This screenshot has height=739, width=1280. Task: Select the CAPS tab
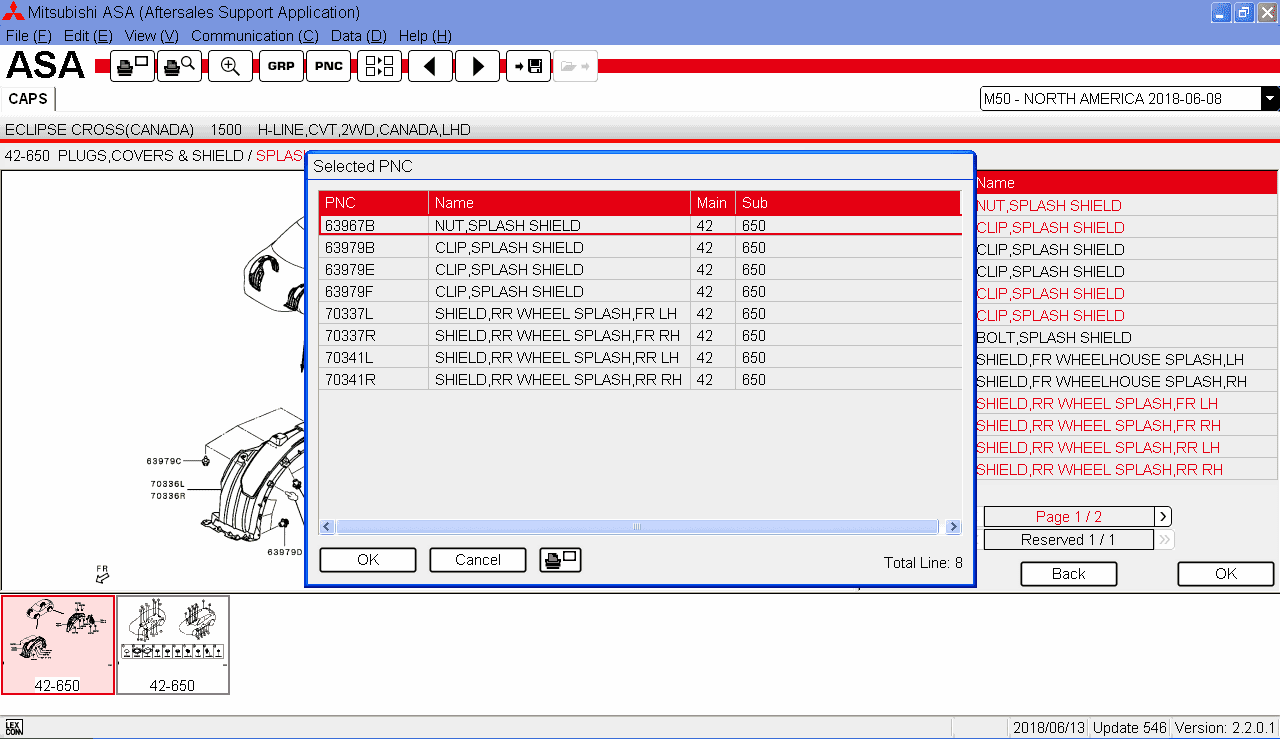(28, 99)
